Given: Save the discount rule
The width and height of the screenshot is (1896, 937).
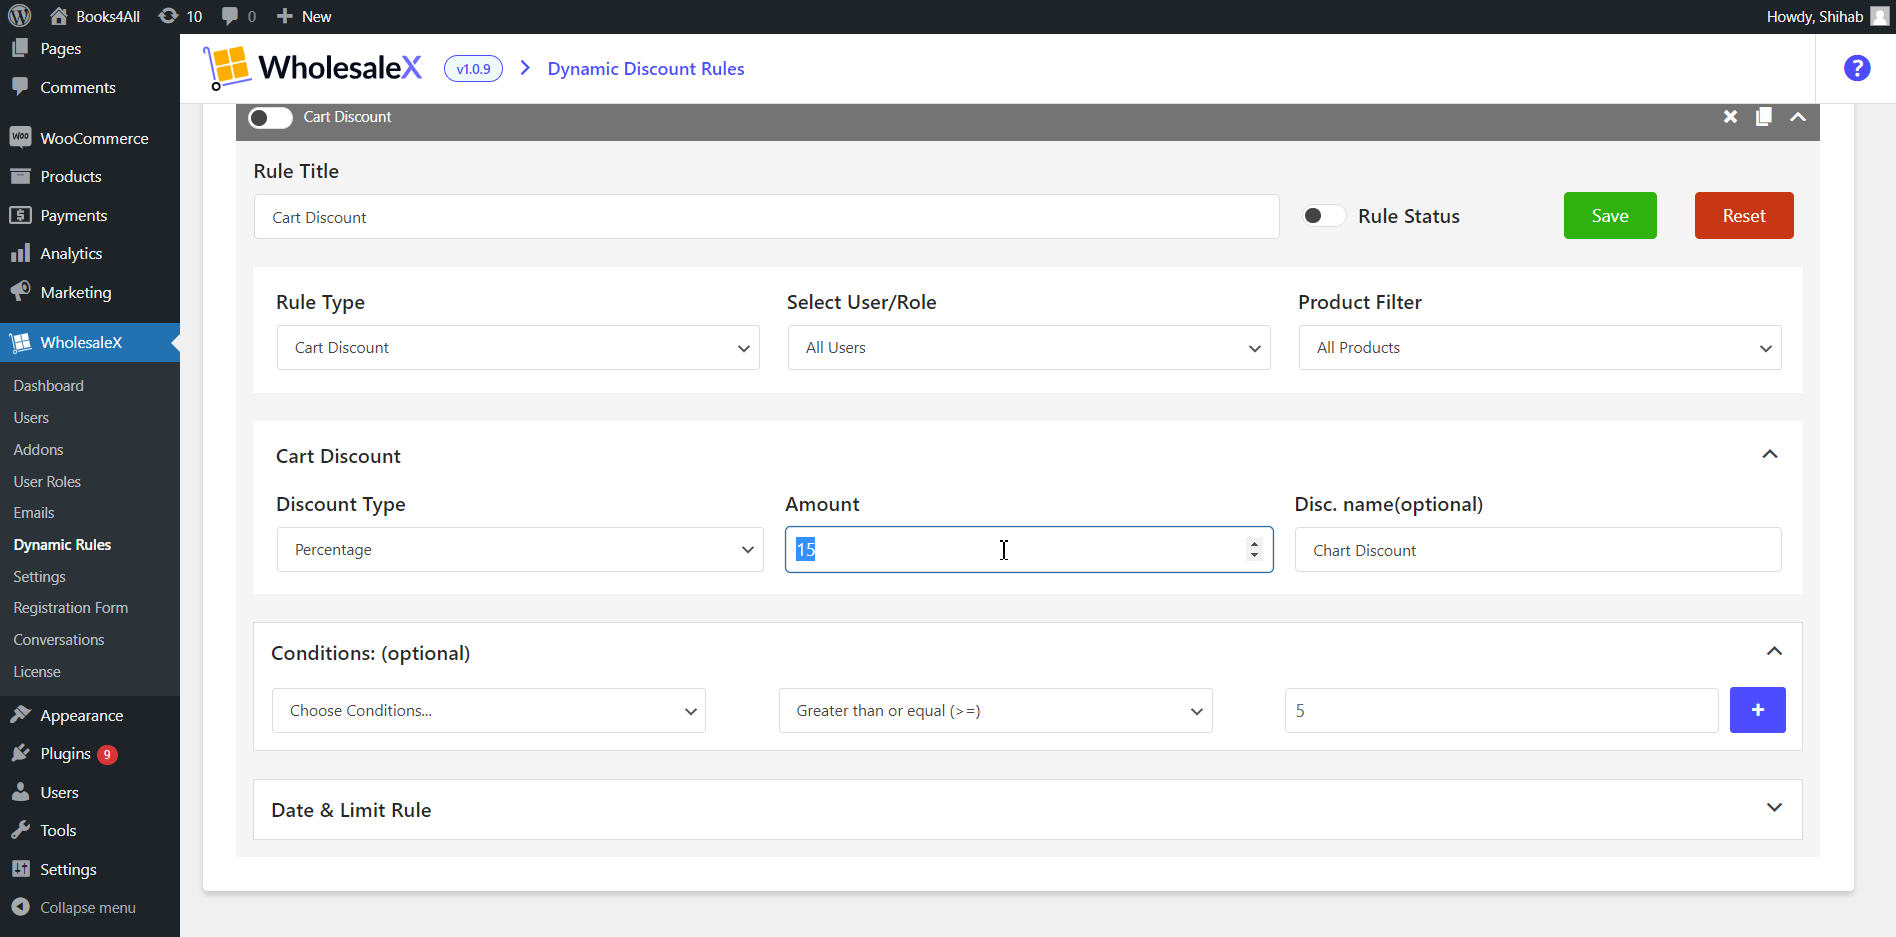Looking at the screenshot, I should tap(1610, 216).
